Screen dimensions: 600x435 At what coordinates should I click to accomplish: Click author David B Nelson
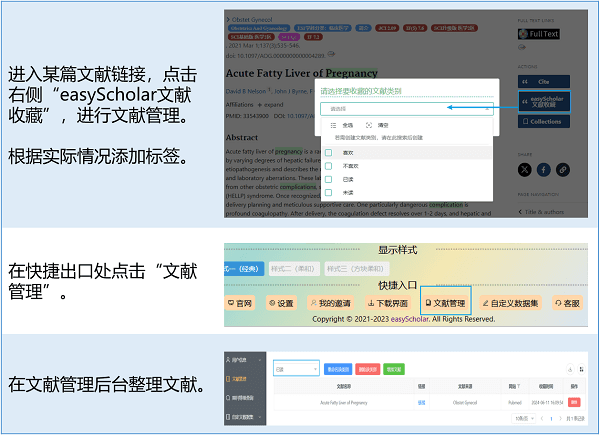(246, 91)
